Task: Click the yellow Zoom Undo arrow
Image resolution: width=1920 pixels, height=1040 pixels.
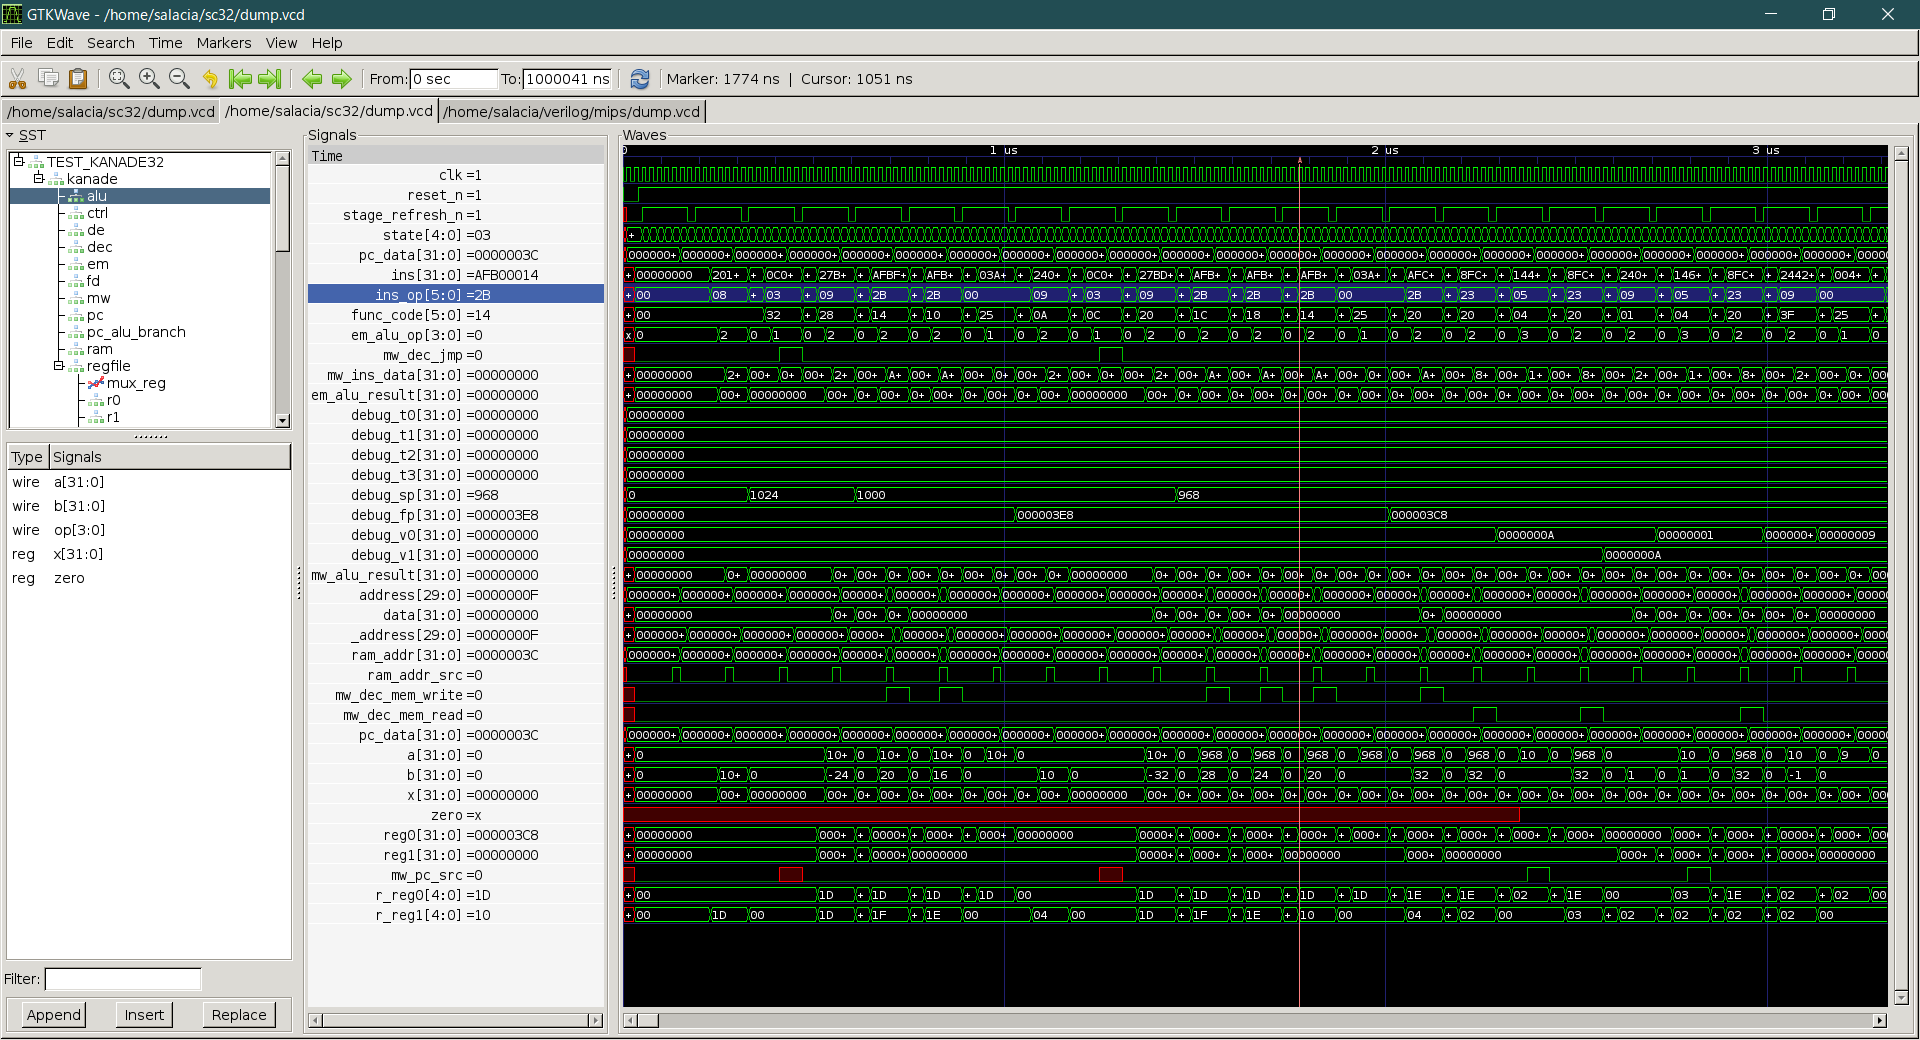Action: 210,79
